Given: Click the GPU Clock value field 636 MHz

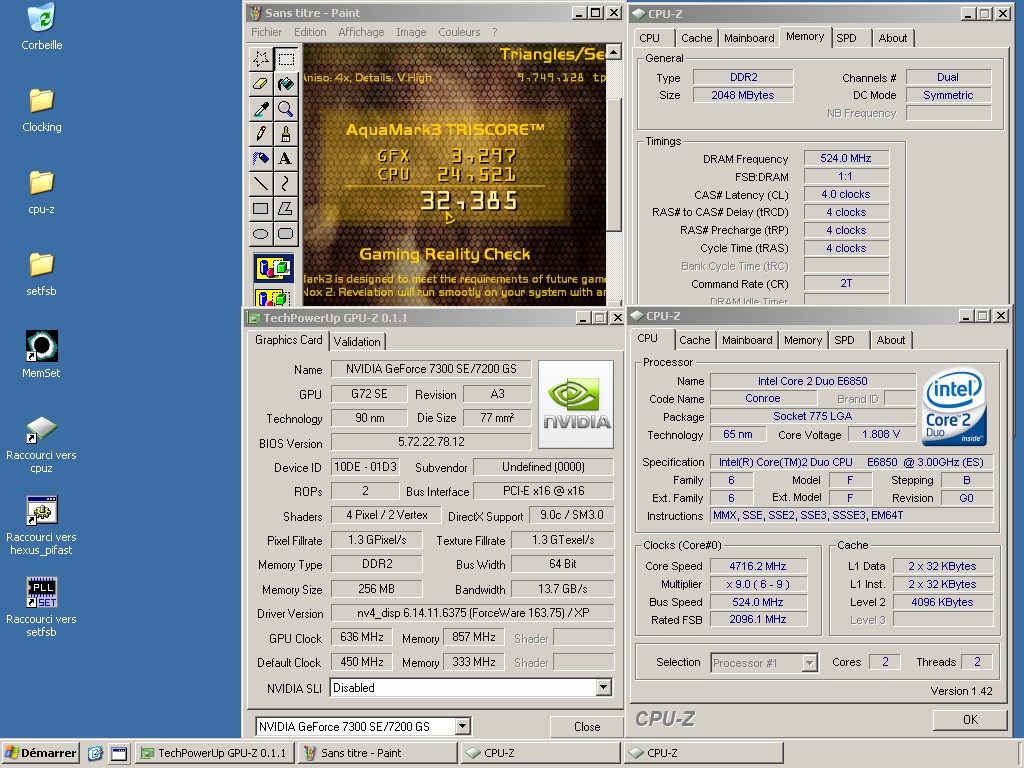Looking at the screenshot, I should 362,637.
